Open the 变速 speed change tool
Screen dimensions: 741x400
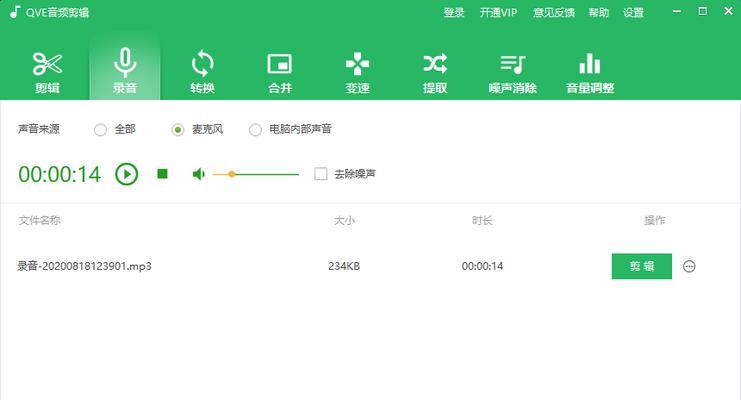[x=357, y=72]
